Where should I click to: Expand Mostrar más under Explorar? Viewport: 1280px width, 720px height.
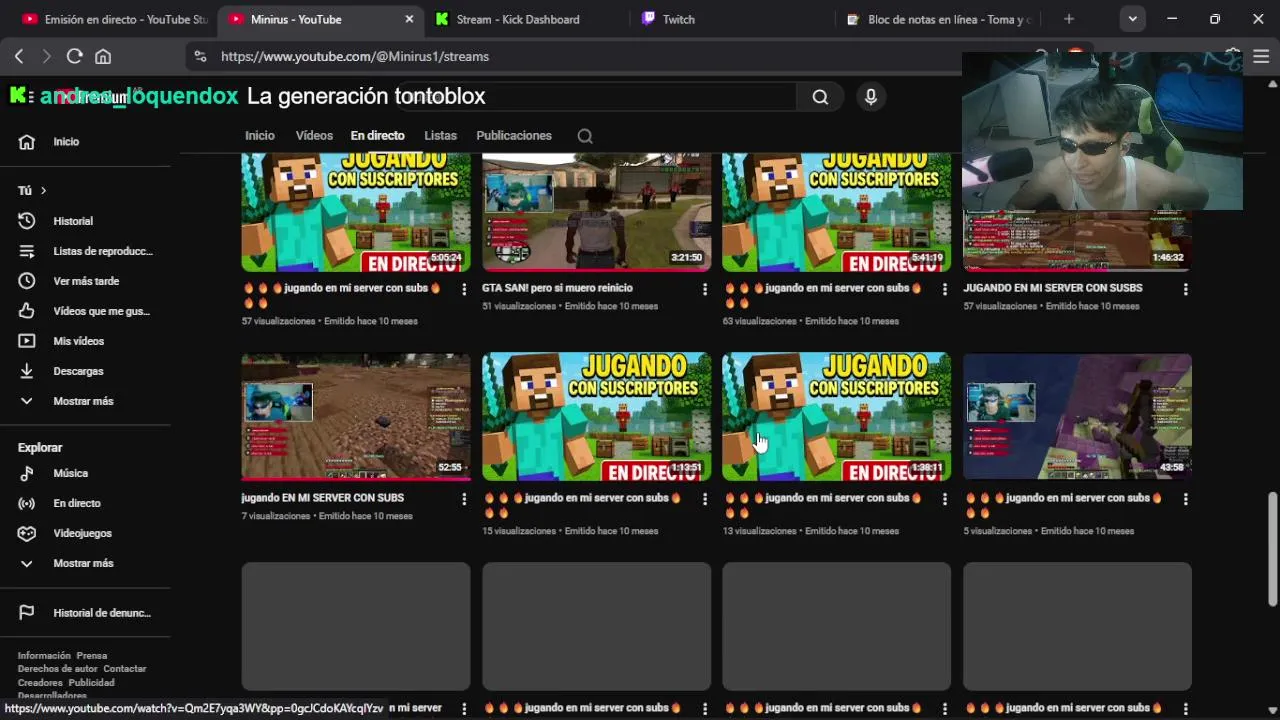coord(85,563)
